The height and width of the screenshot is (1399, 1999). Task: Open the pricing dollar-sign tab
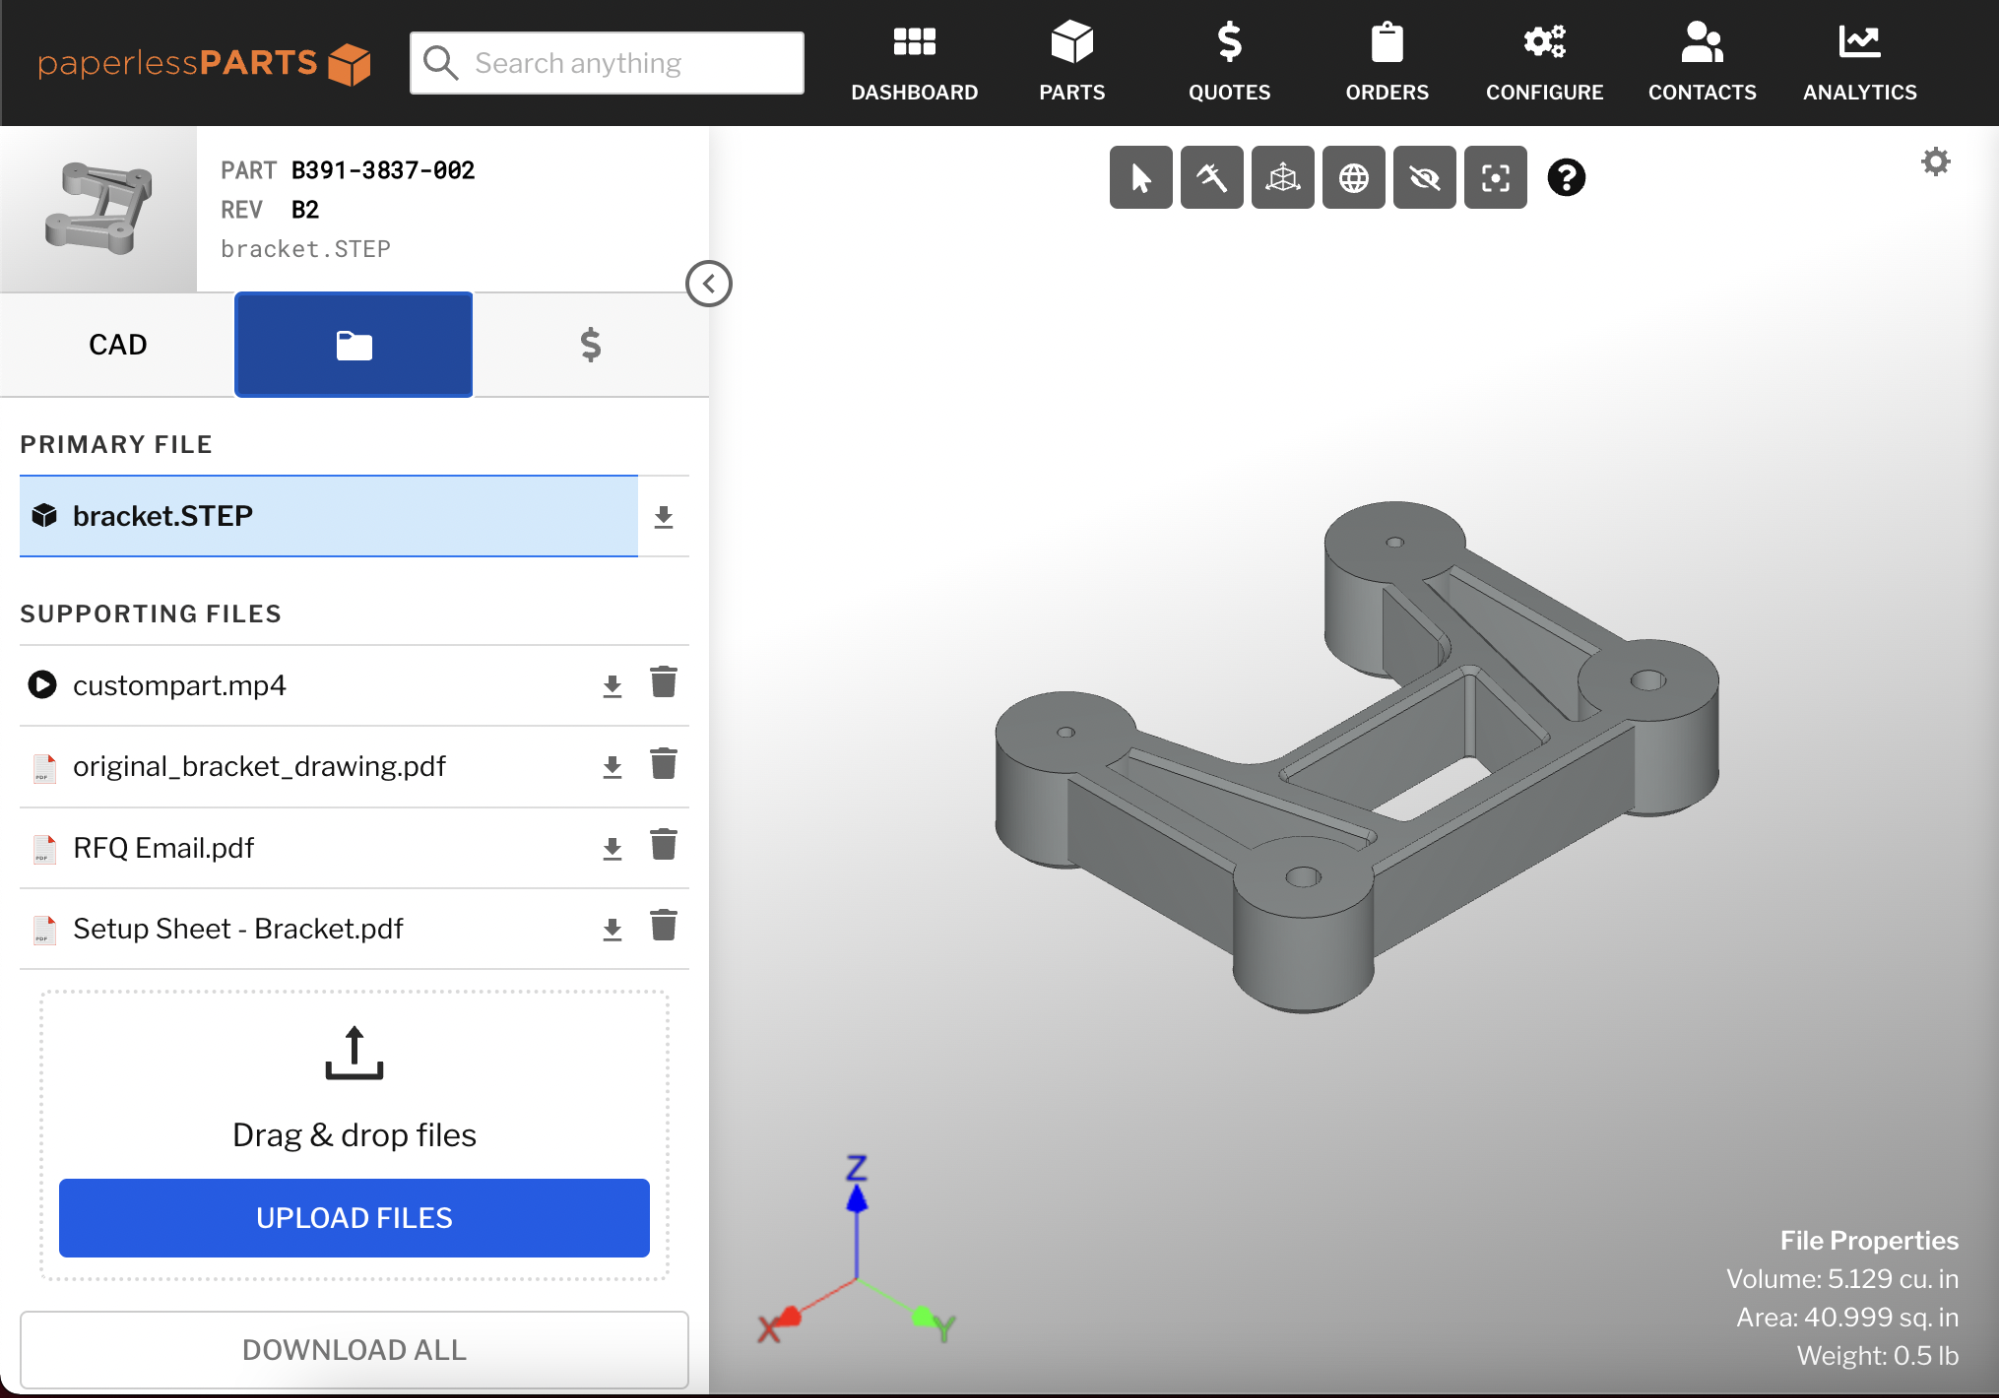coord(590,345)
